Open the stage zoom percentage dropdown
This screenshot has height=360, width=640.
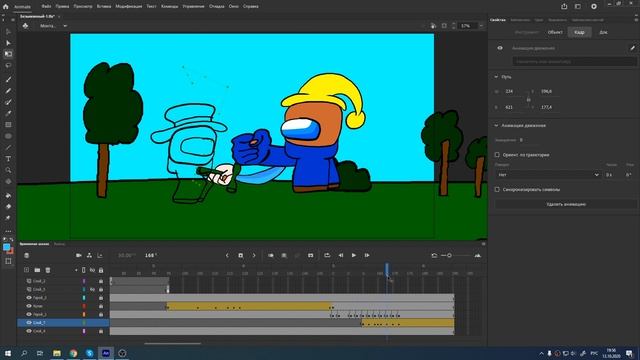click(x=481, y=26)
